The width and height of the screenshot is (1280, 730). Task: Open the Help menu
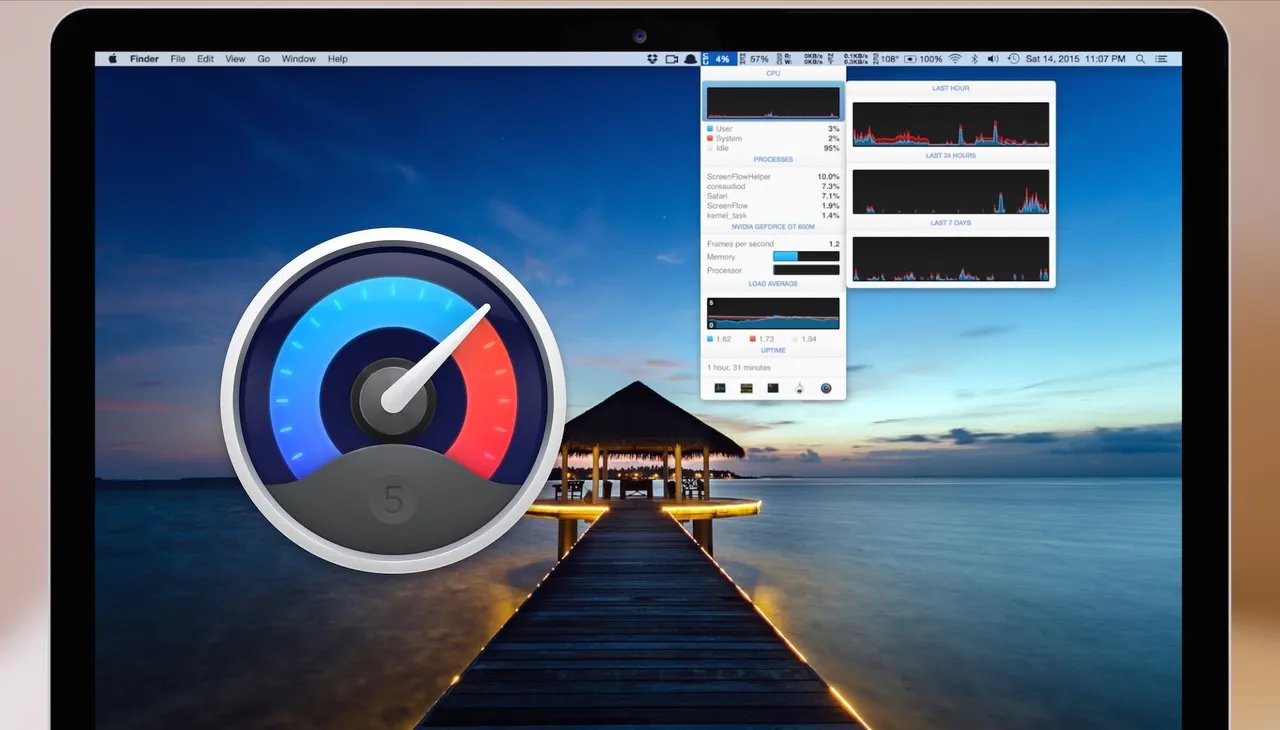click(338, 59)
